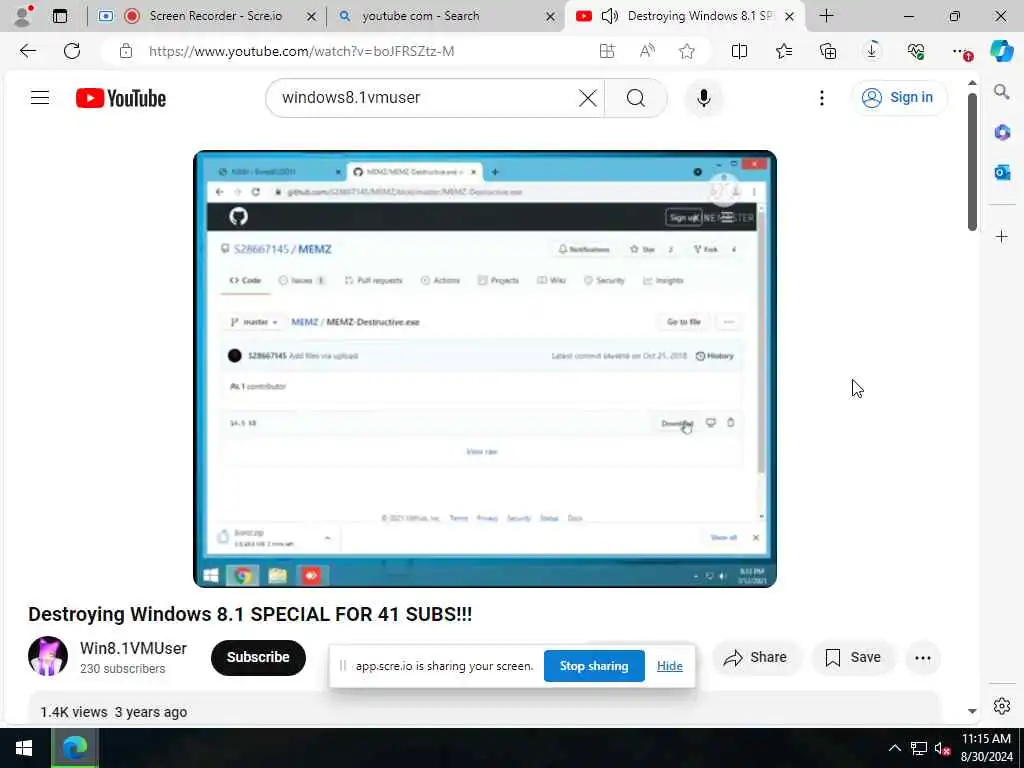Viewport: 1024px width, 768px height.
Task: Go back in the browser
Action: click(x=27, y=51)
